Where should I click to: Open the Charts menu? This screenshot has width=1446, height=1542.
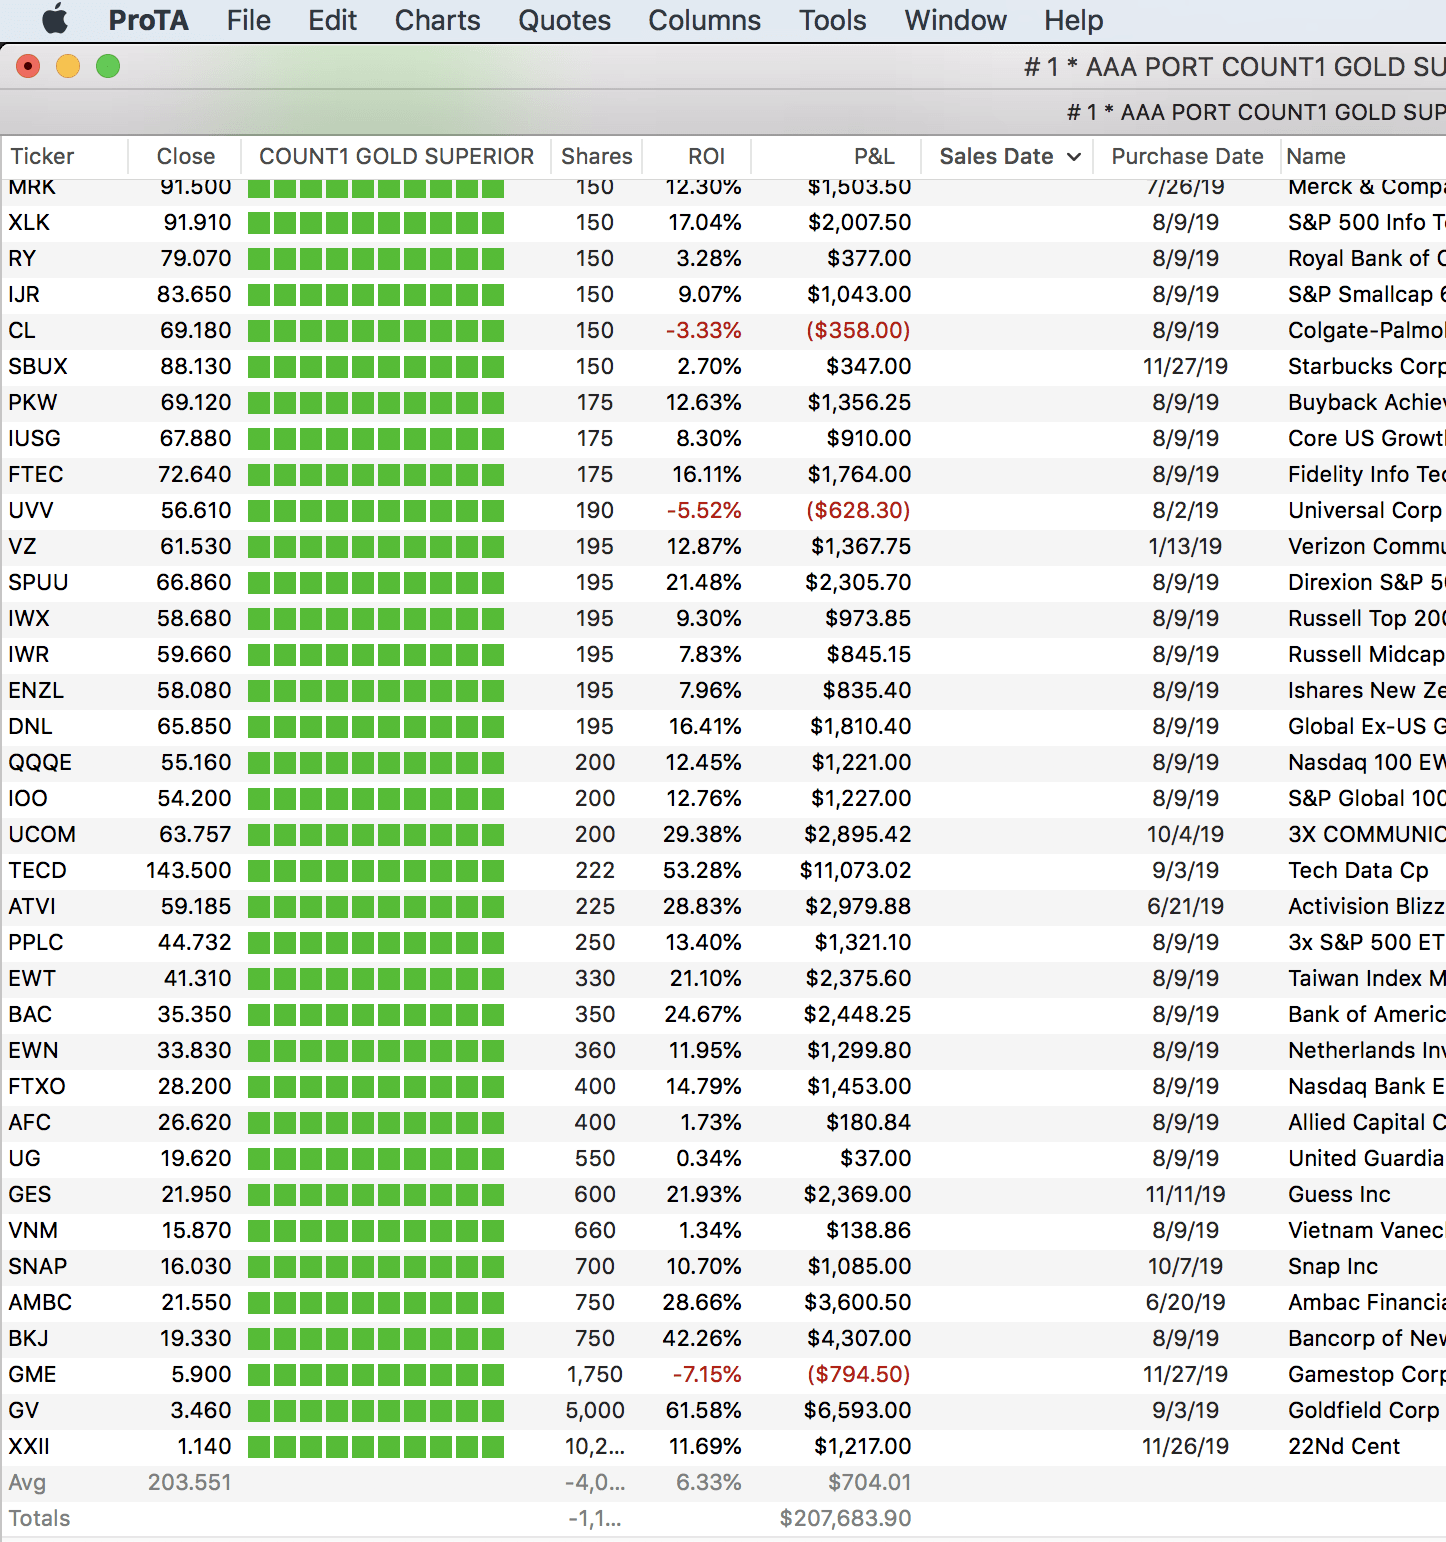[x=437, y=20]
